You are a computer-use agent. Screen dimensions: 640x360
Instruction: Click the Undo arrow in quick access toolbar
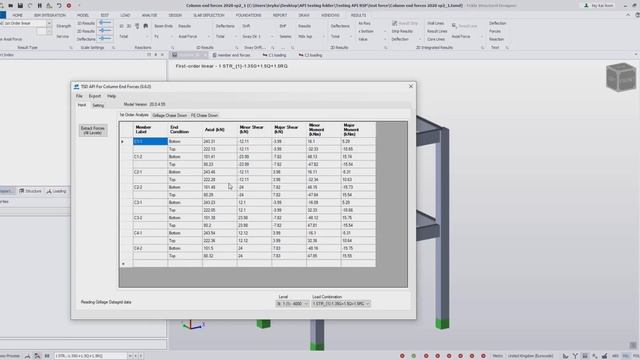[59, 6]
